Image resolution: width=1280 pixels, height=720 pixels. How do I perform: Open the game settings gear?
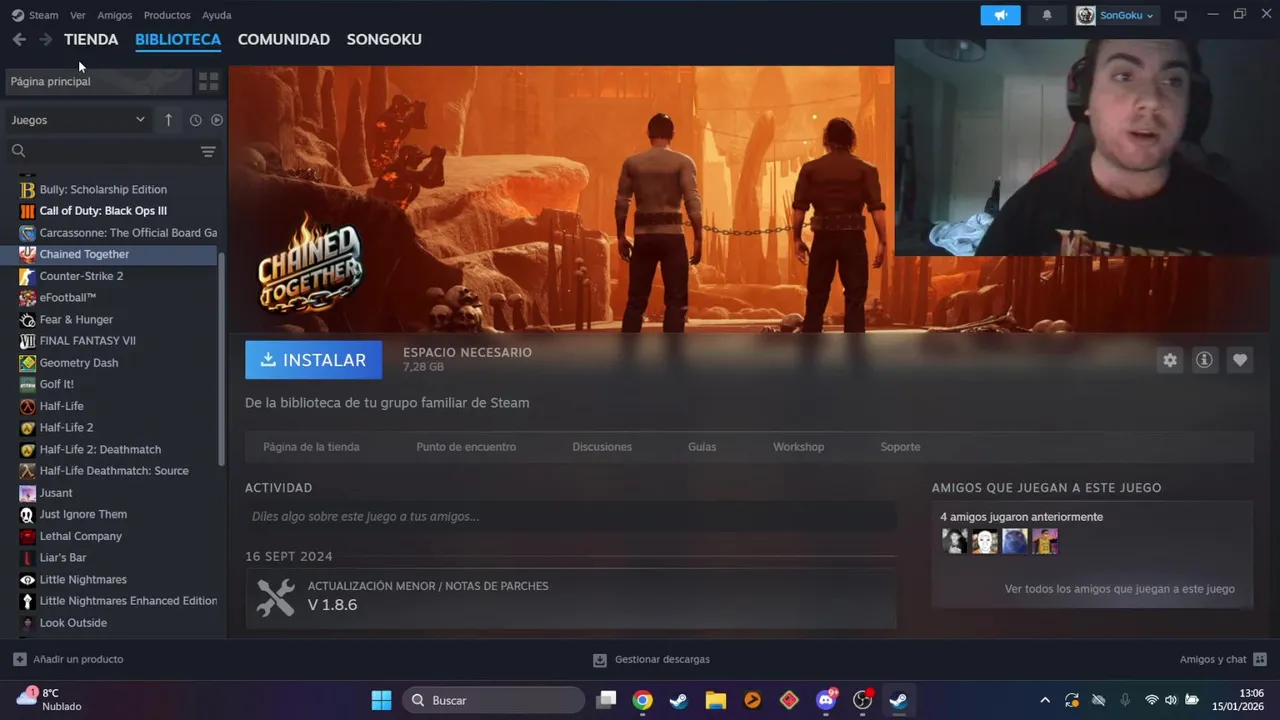[1170, 360]
